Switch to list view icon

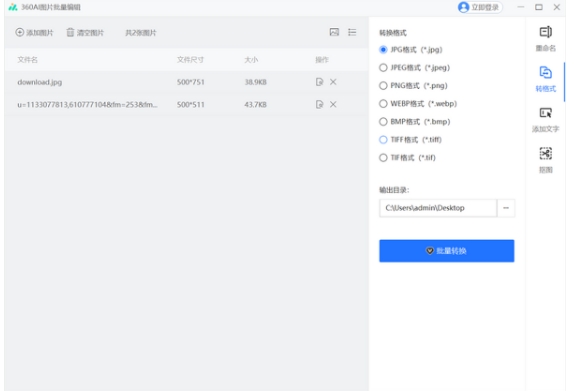coord(352,32)
